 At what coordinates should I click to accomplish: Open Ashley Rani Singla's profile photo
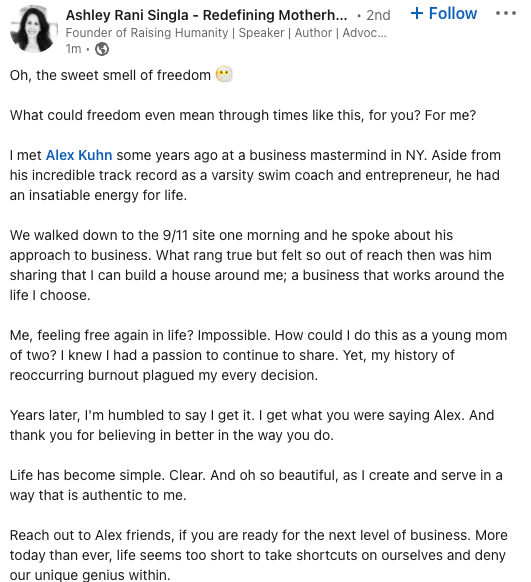(33, 29)
